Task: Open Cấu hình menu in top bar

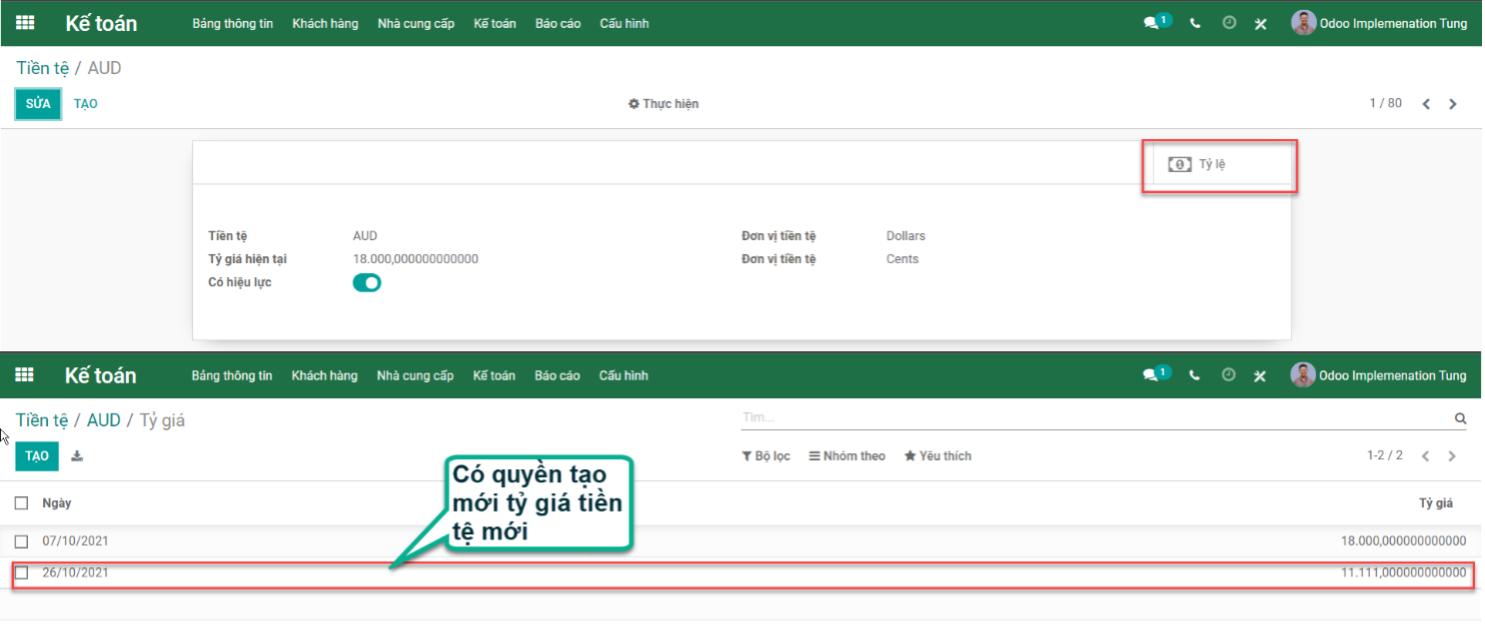Action: coord(624,23)
